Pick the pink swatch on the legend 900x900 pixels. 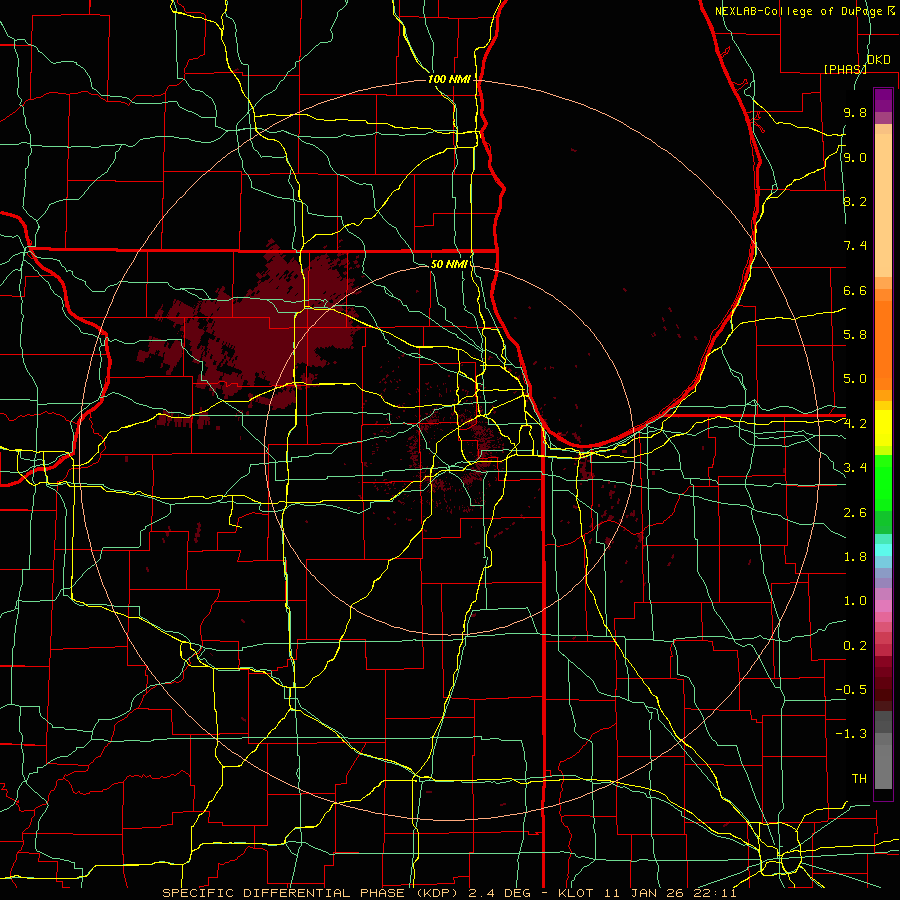(x=883, y=606)
